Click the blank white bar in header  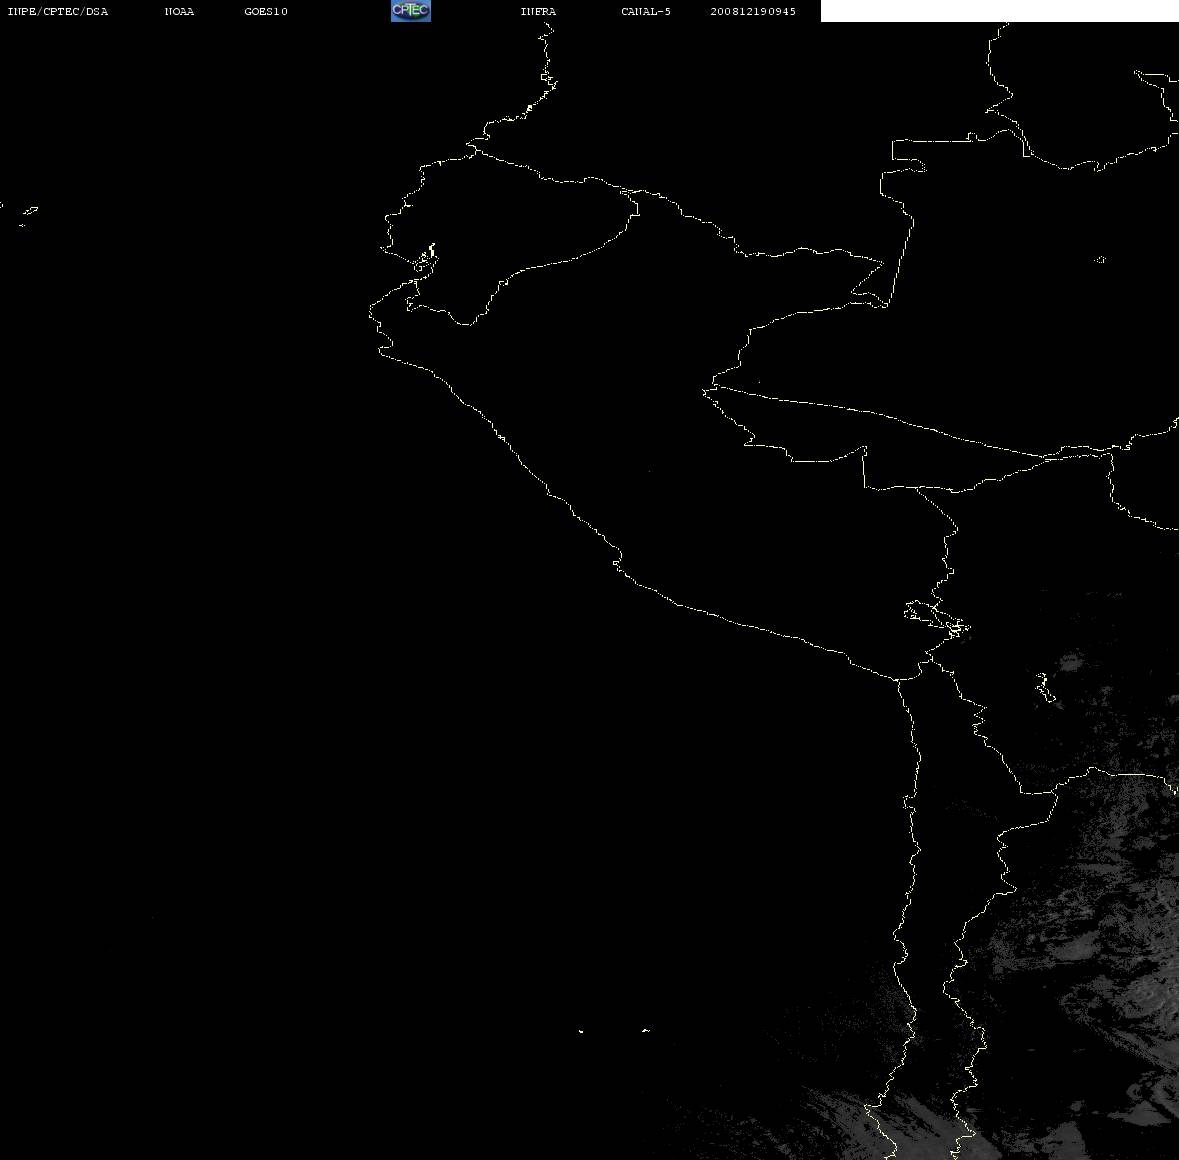pos(999,11)
